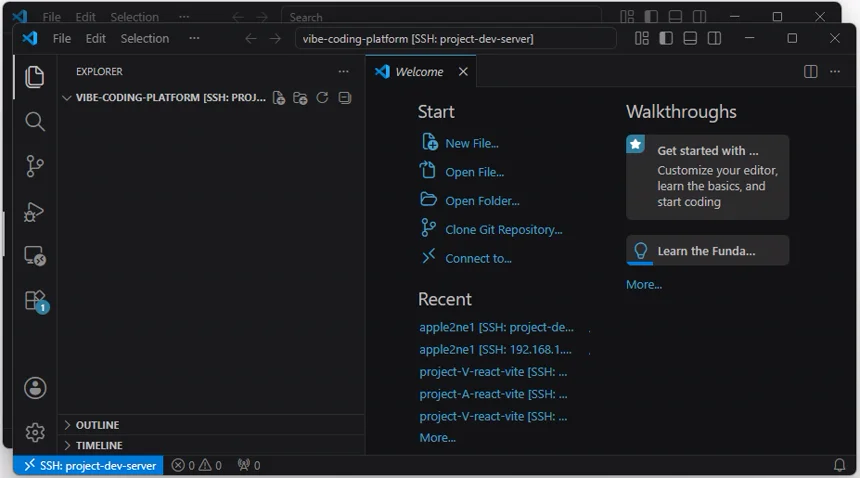Click the errors and warnings status indicator

[x=196, y=465]
